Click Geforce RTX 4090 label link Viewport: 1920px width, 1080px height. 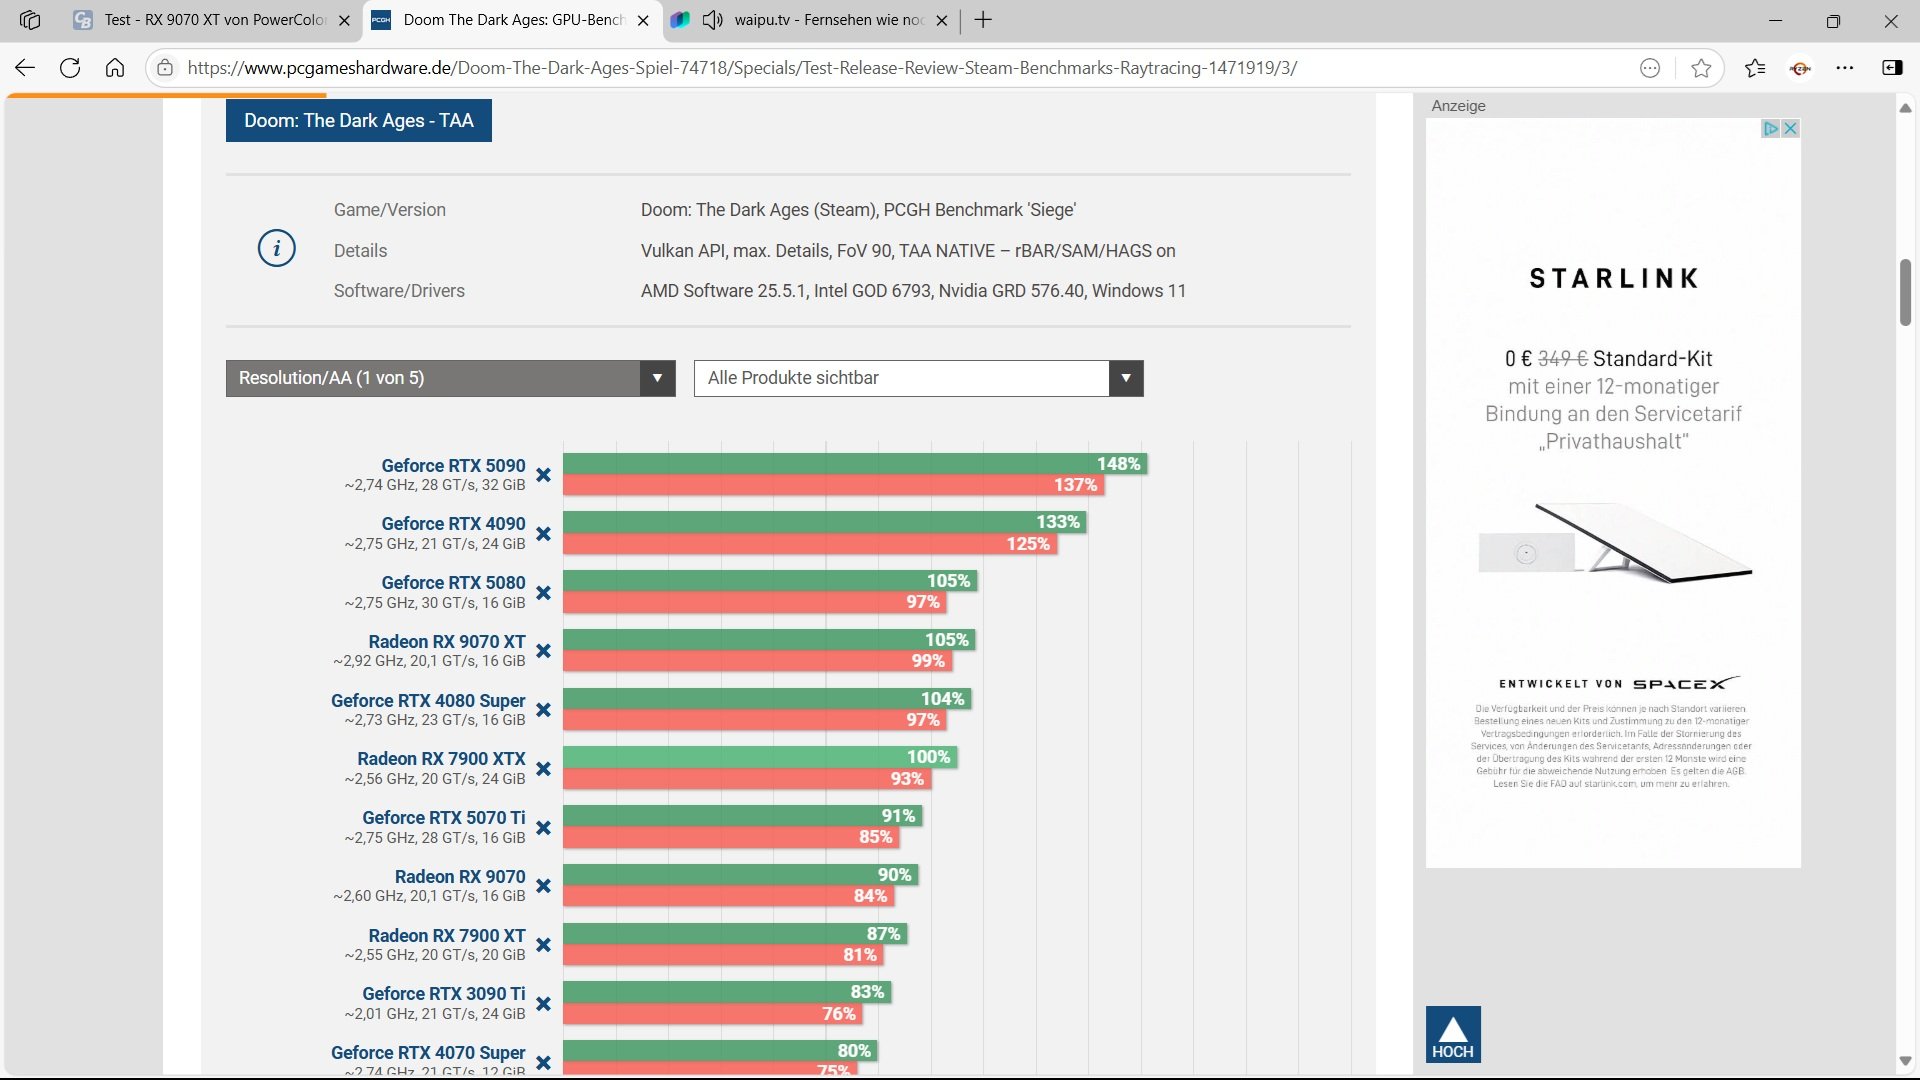coord(453,524)
